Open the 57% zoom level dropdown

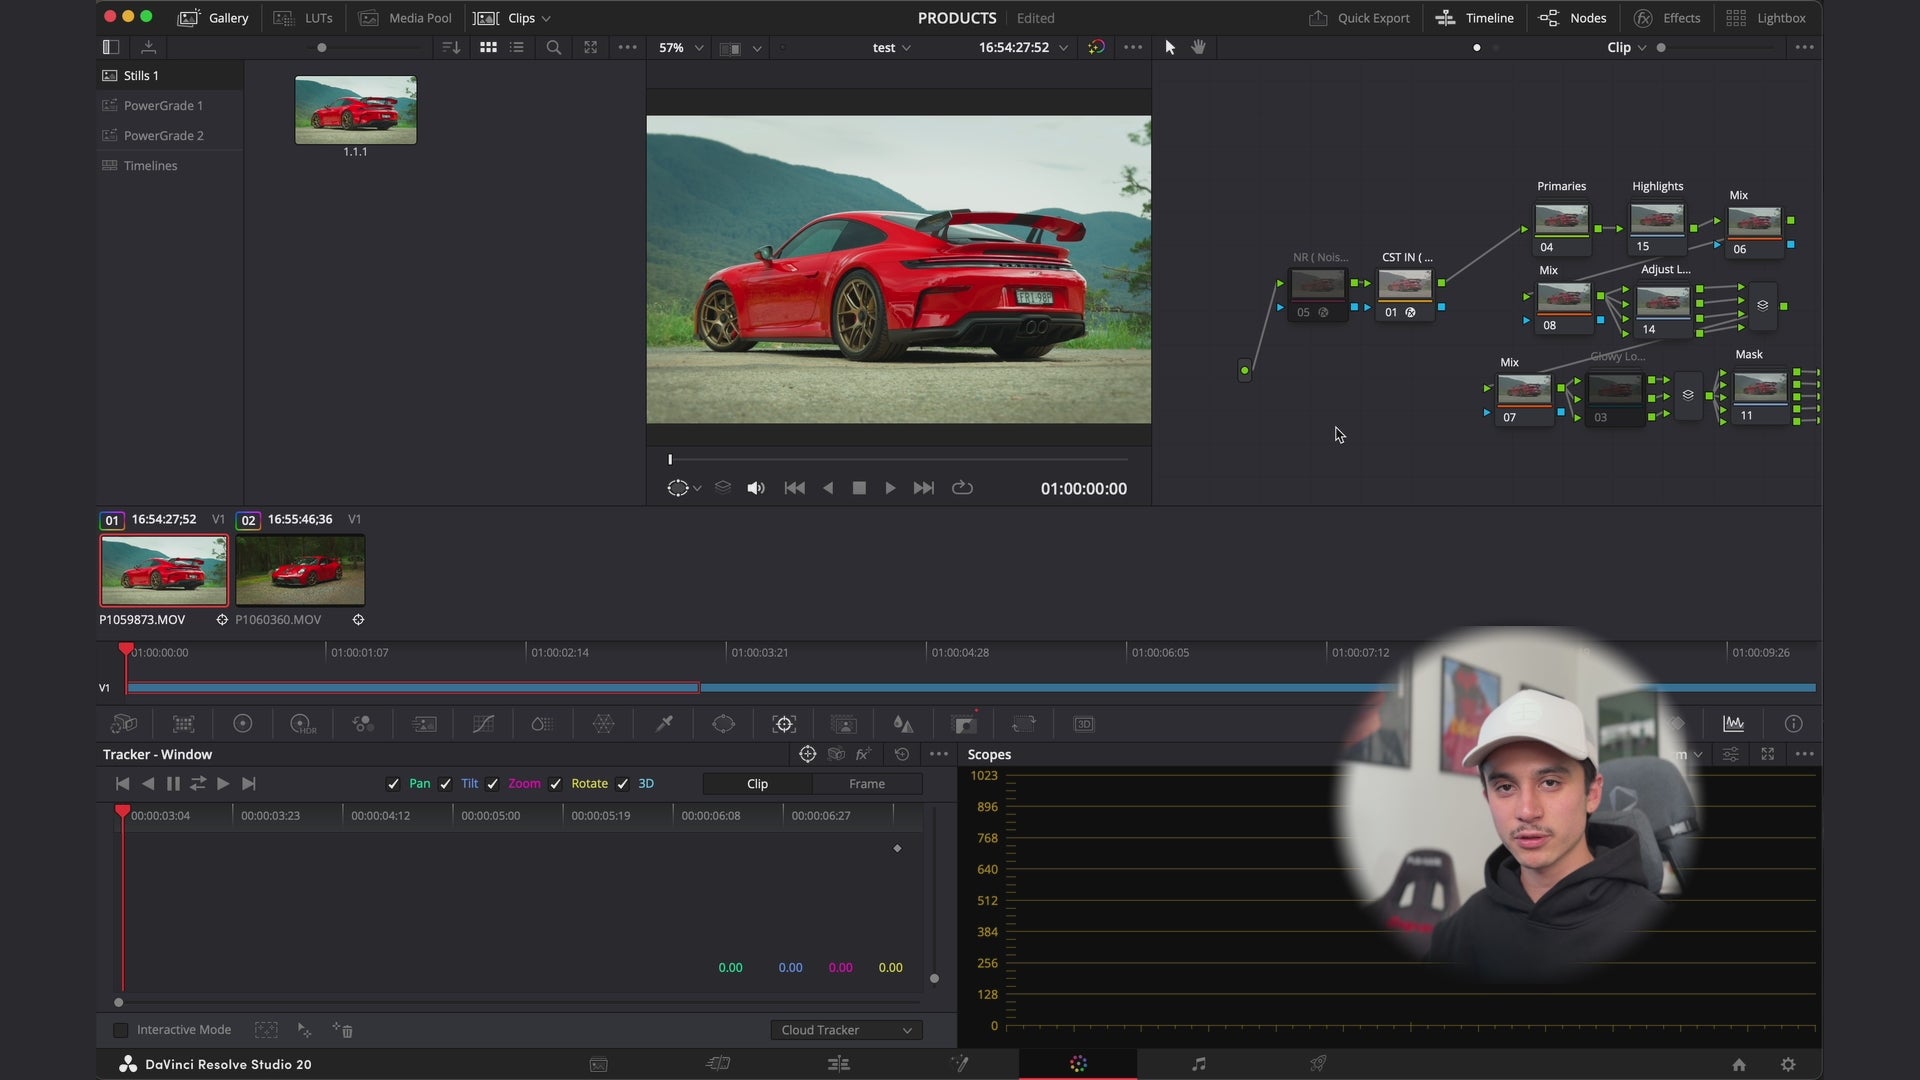click(x=678, y=47)
